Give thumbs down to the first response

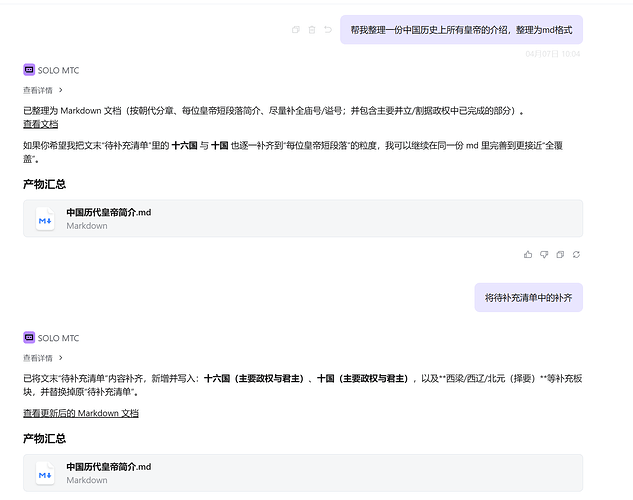(x=544, y=254)
